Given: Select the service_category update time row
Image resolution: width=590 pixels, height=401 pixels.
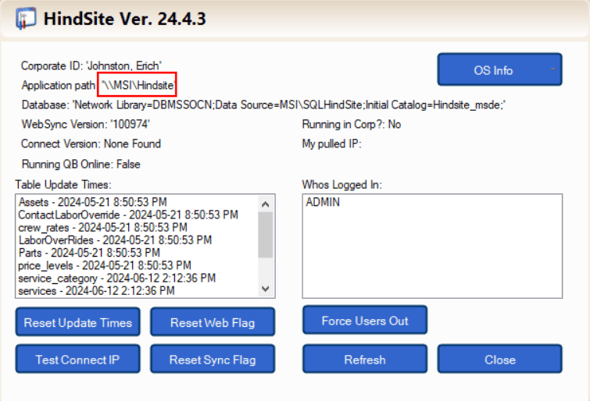Looking at the screenshot, I should (117, 278).
